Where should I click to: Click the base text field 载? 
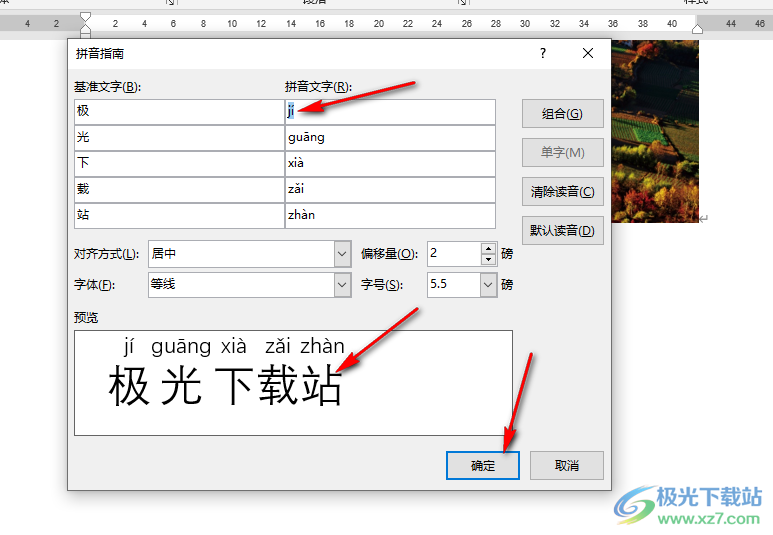pos(179,189)
